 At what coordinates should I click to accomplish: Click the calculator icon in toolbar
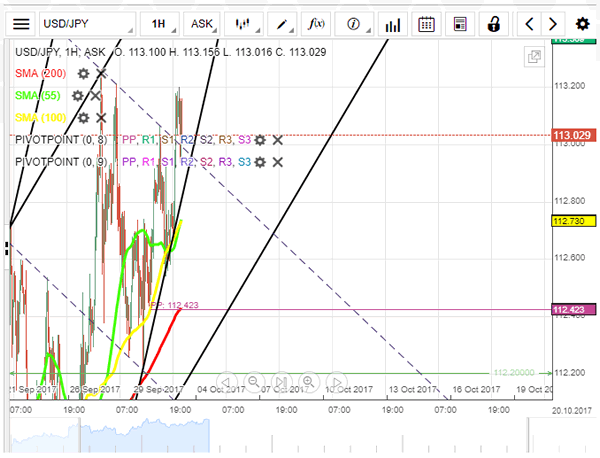click(460, 23)
